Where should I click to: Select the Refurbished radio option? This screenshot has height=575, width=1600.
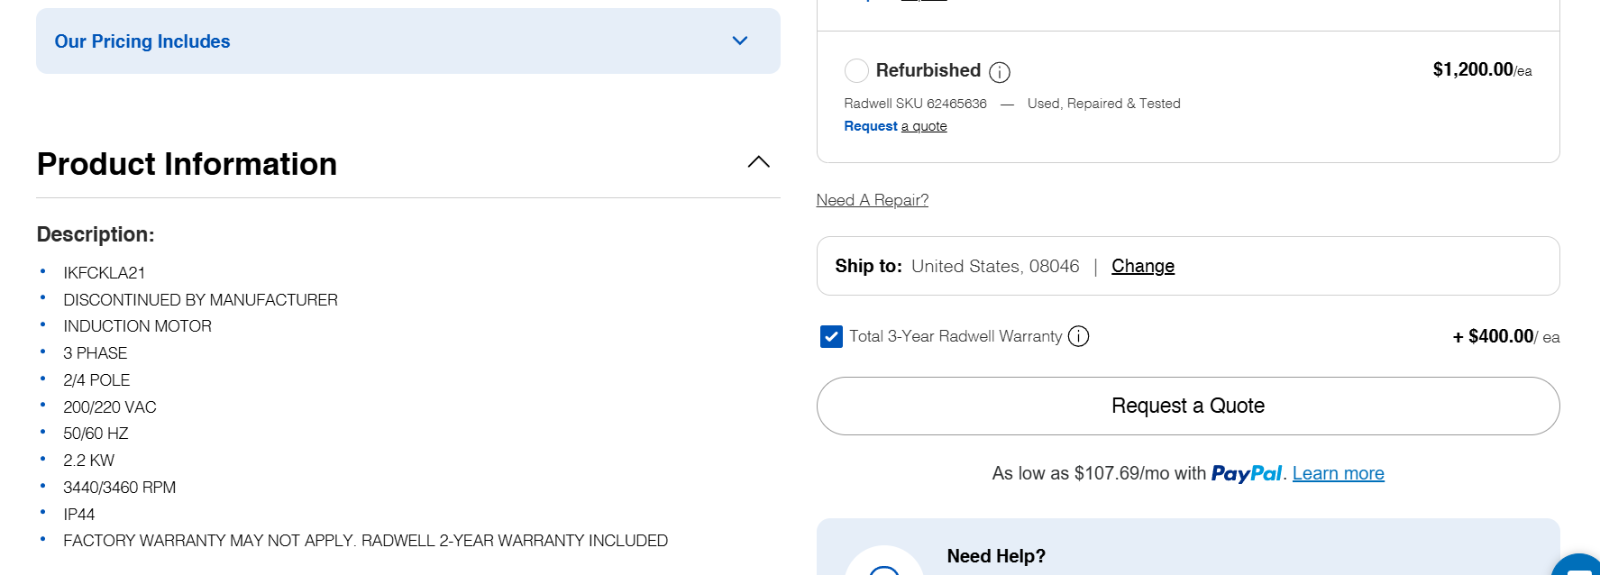click(x=857, y=71)
